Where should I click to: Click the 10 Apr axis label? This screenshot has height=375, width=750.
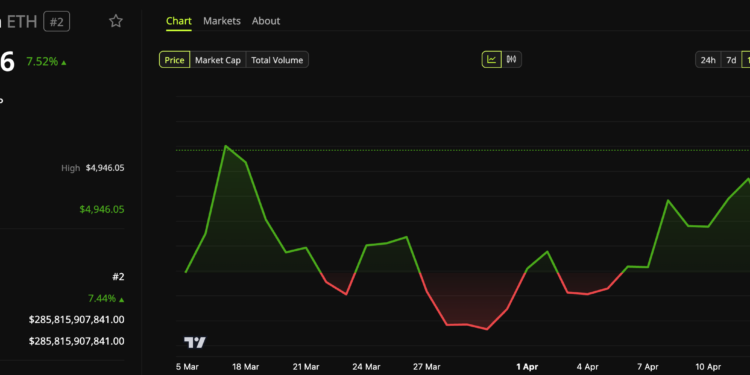[x=708, y=367]
